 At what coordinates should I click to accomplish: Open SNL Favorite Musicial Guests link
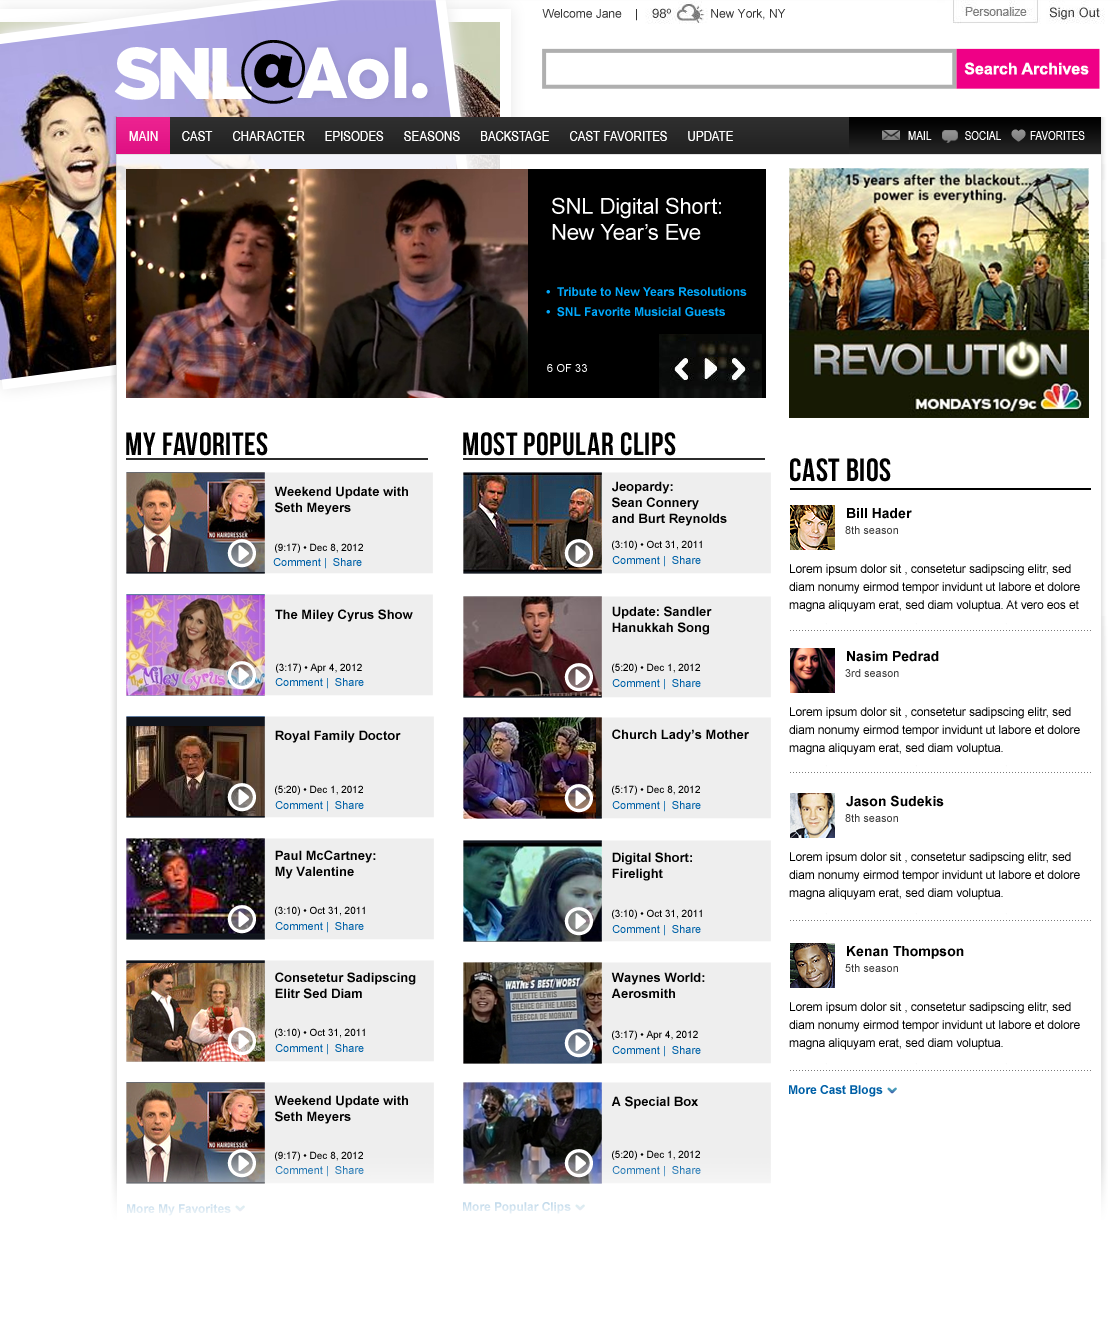[x=641, y=312]
